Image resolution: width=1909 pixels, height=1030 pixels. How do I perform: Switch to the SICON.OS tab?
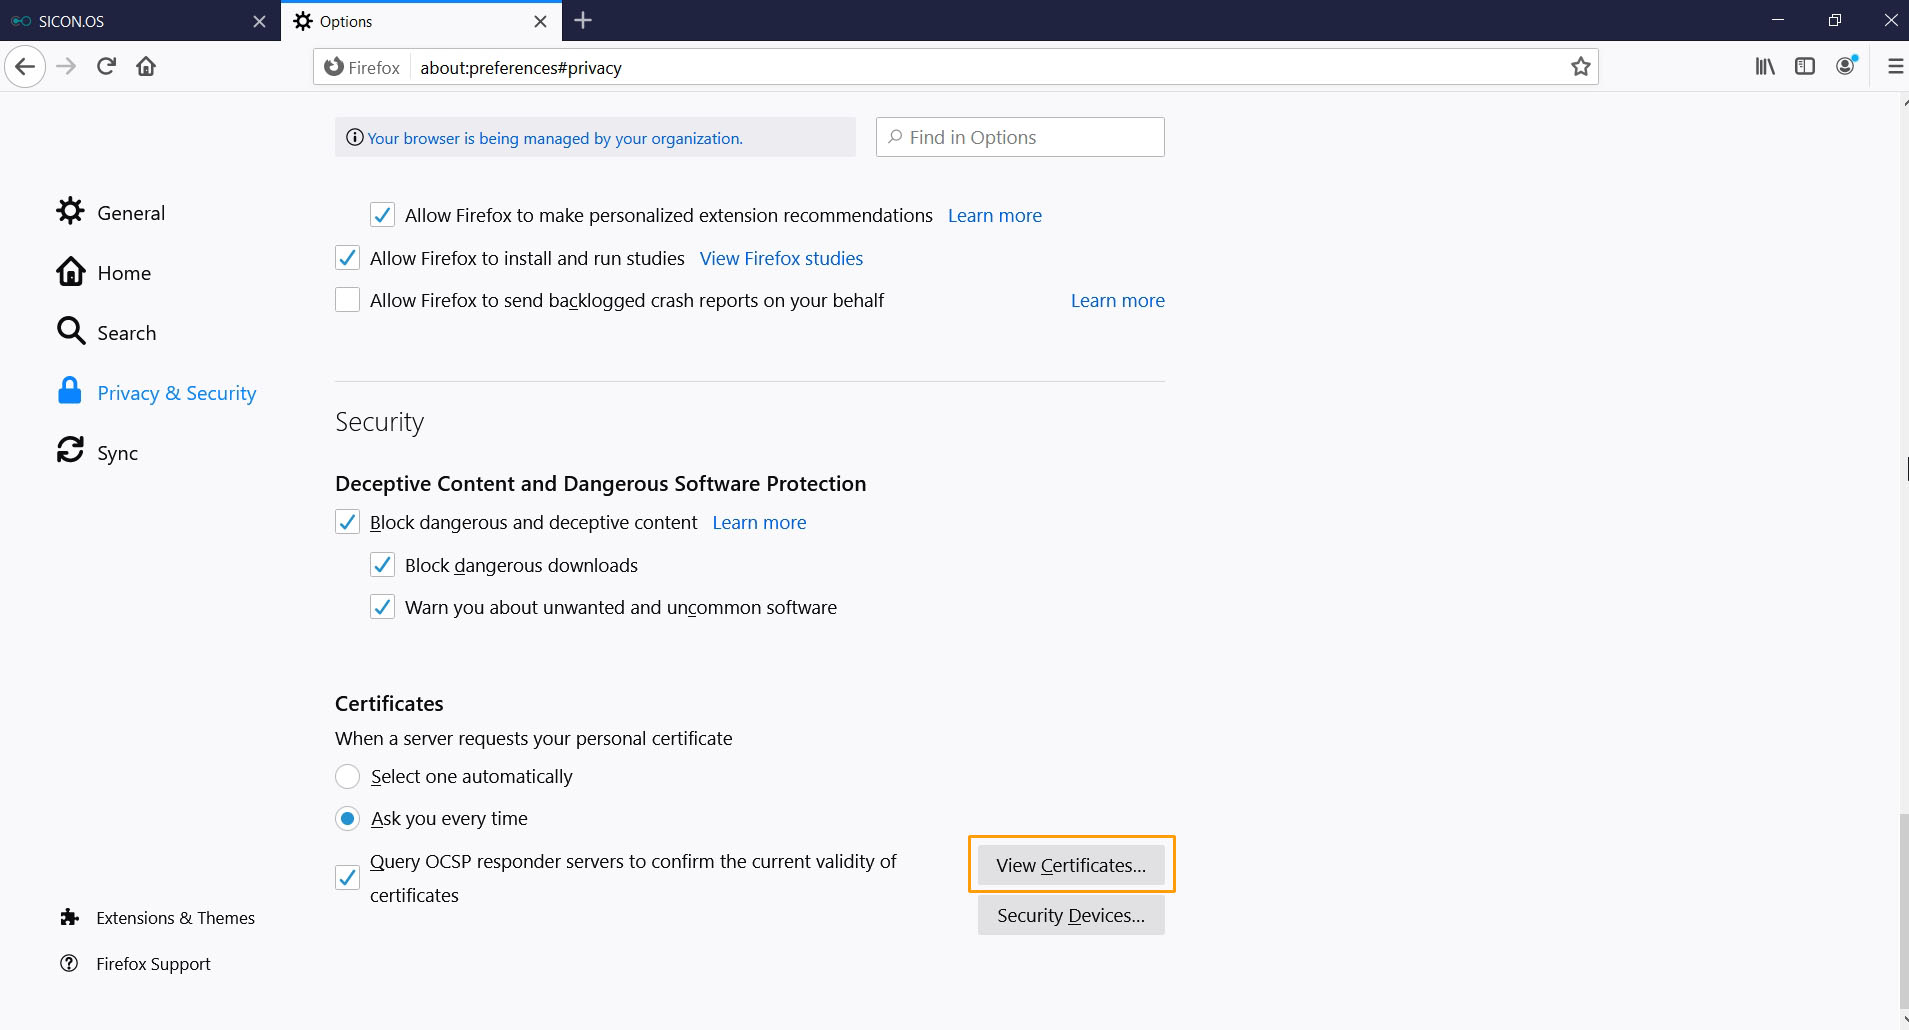[x=130, y=21]
